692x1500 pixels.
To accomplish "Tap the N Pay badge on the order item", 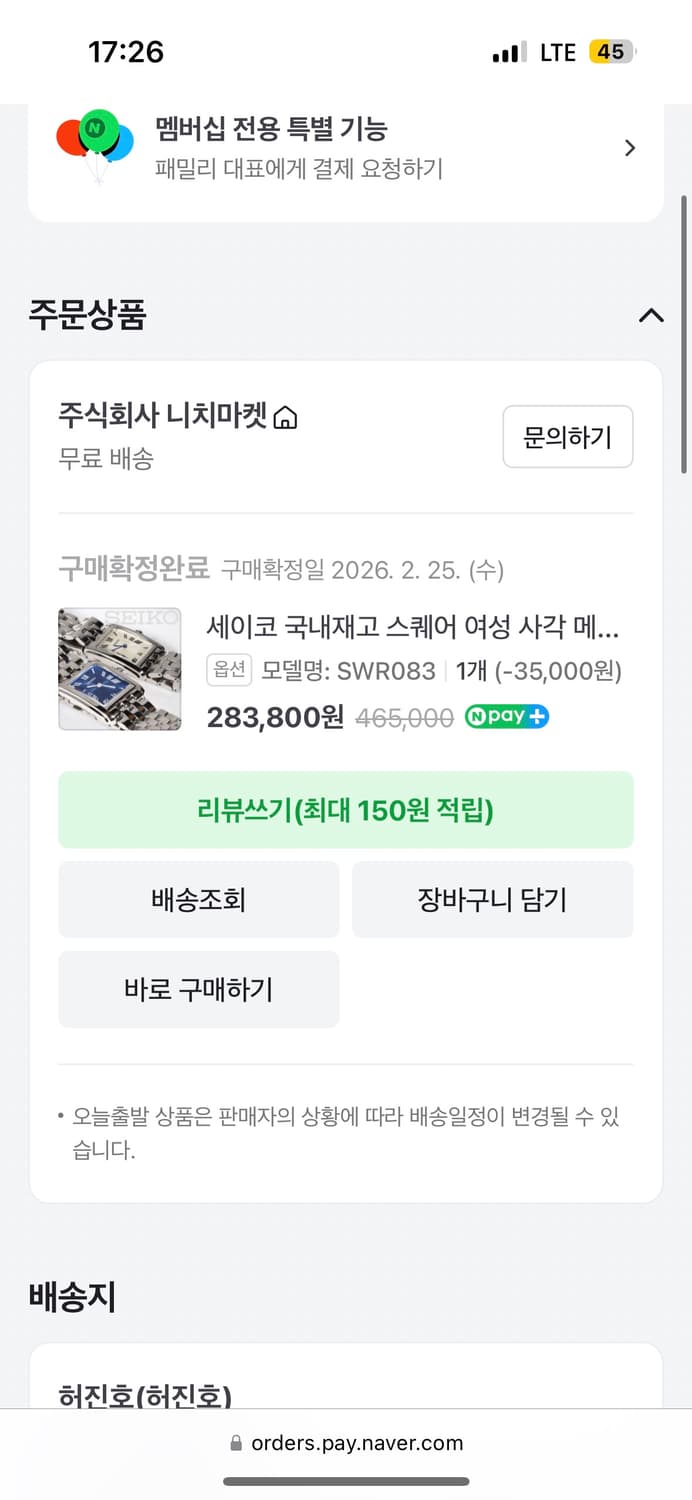I will [506, 716].
